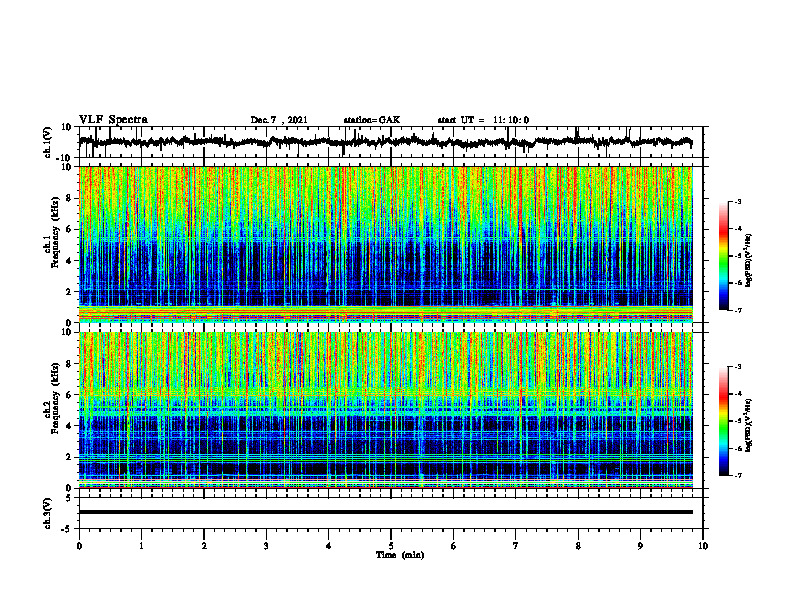Click the ch.1 voltage waveform trace
Image resolution: width=792 pixels, height=612 pixels.
(x=385, y=142)
